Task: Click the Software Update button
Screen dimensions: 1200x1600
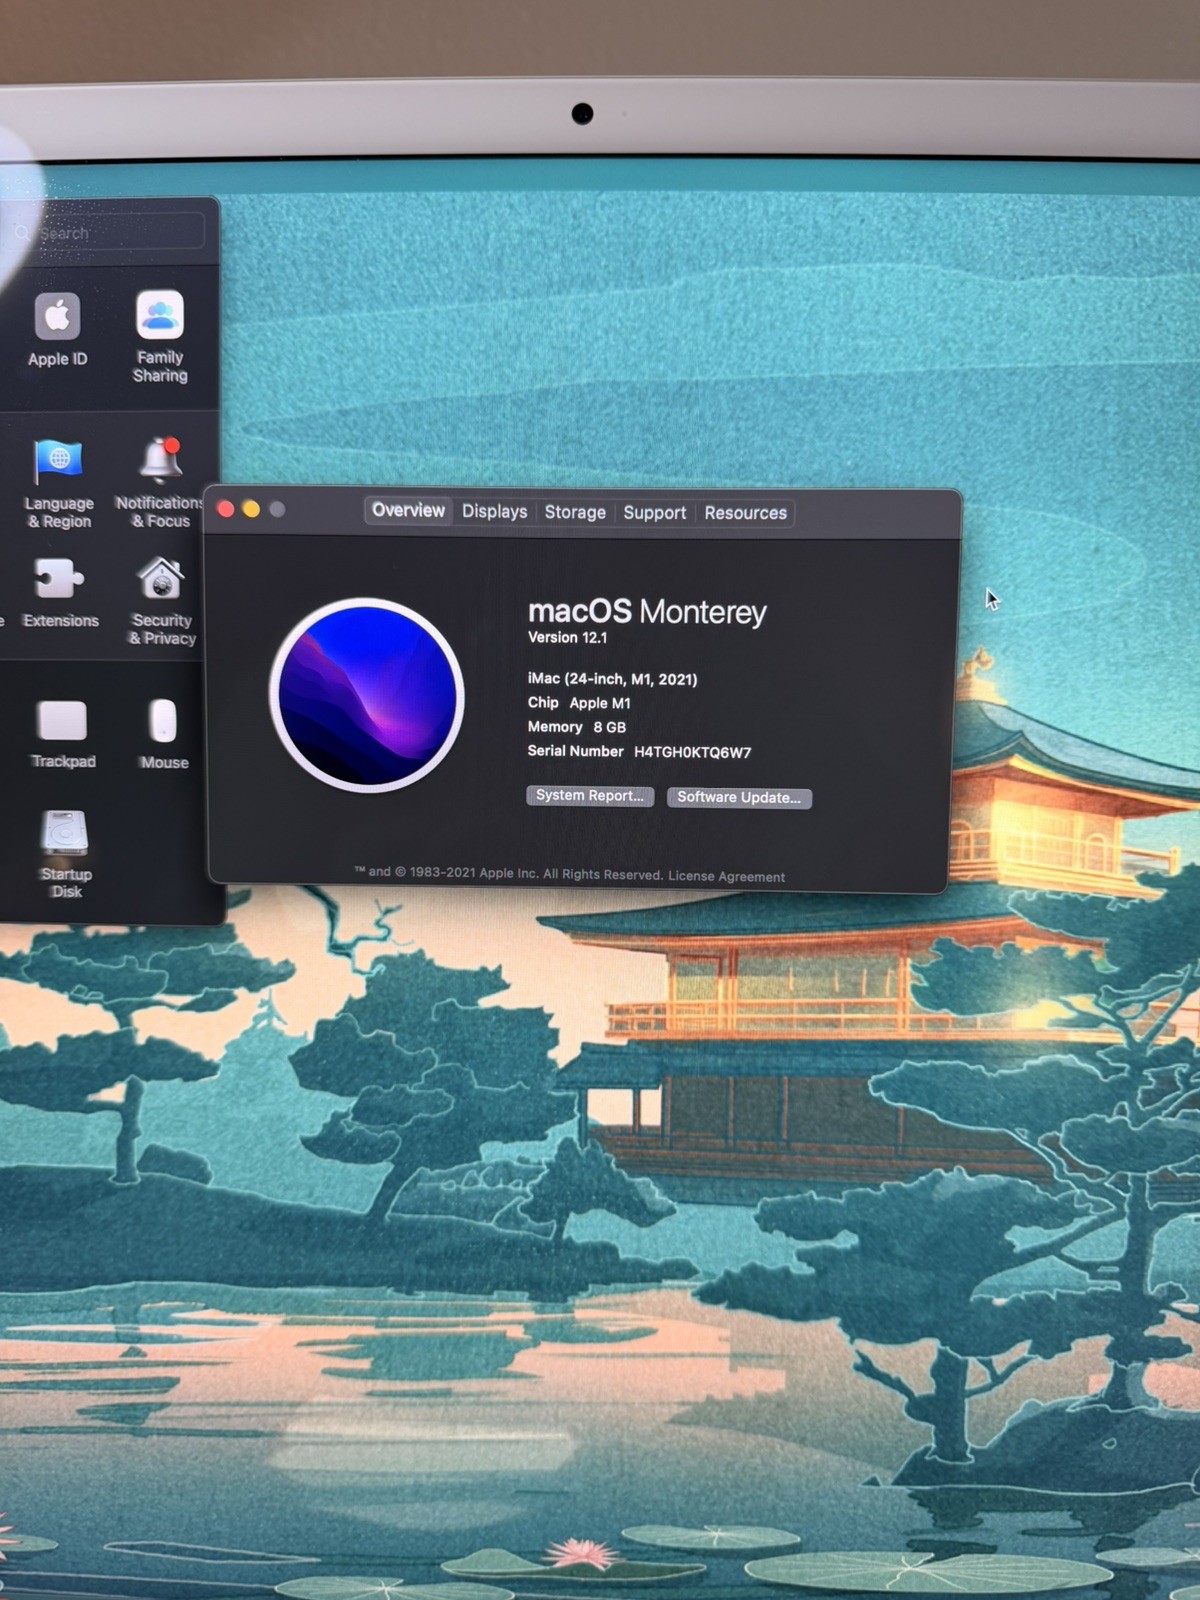Action: point(739,798)
